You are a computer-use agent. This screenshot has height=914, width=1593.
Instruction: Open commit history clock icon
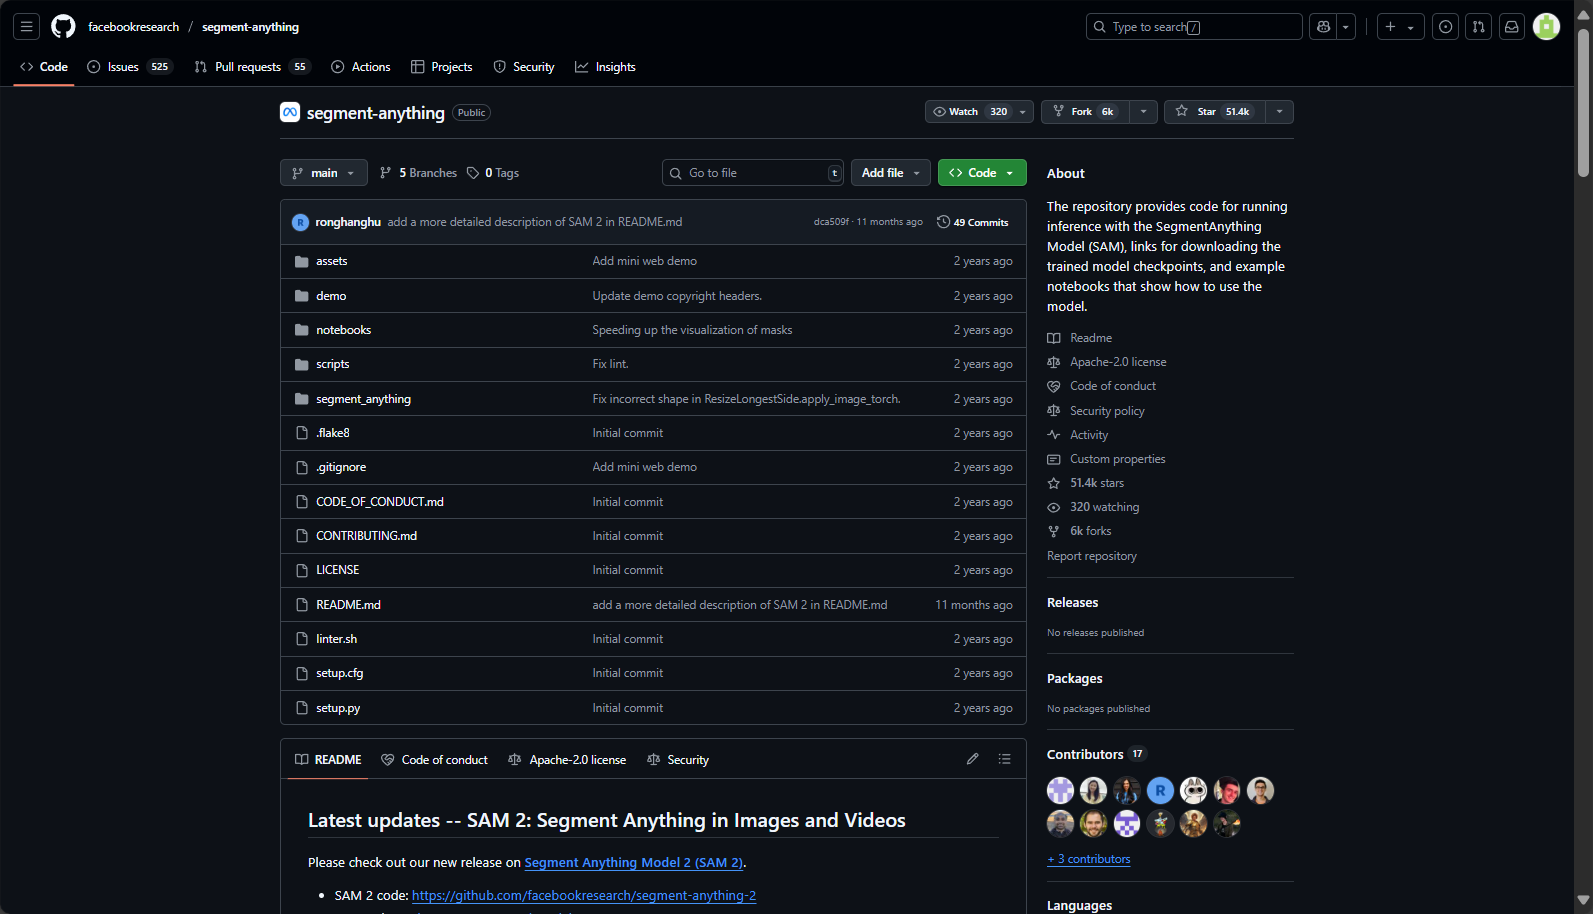point(943,222)
